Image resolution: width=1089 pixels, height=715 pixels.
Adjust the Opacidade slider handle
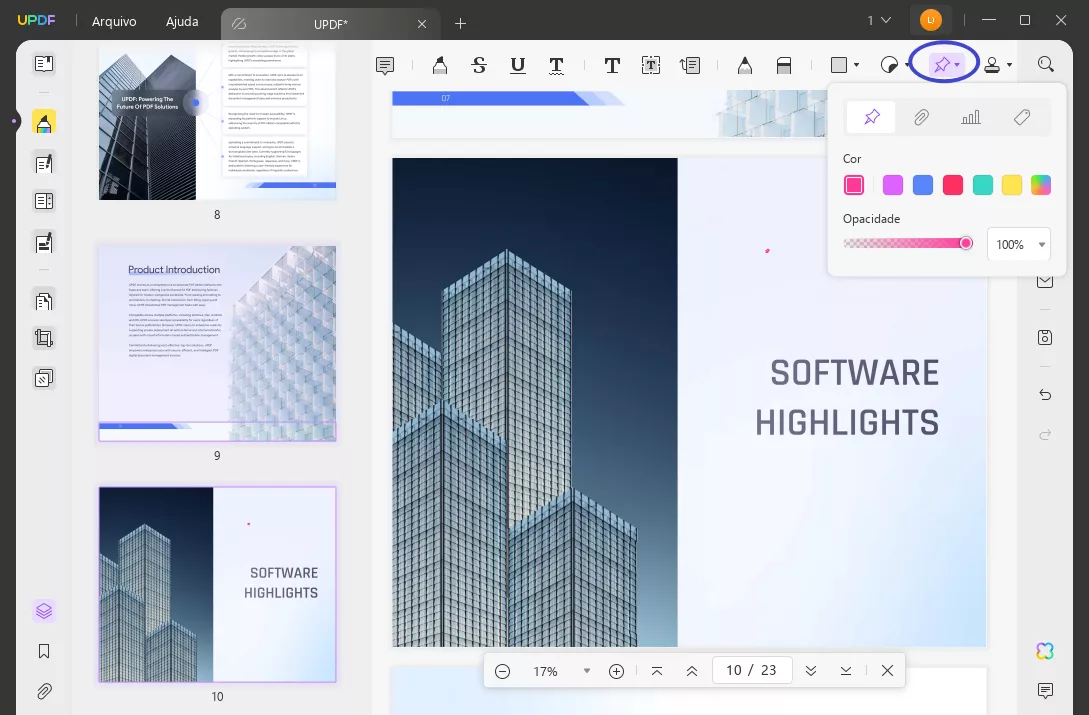[x=965, y=243]
